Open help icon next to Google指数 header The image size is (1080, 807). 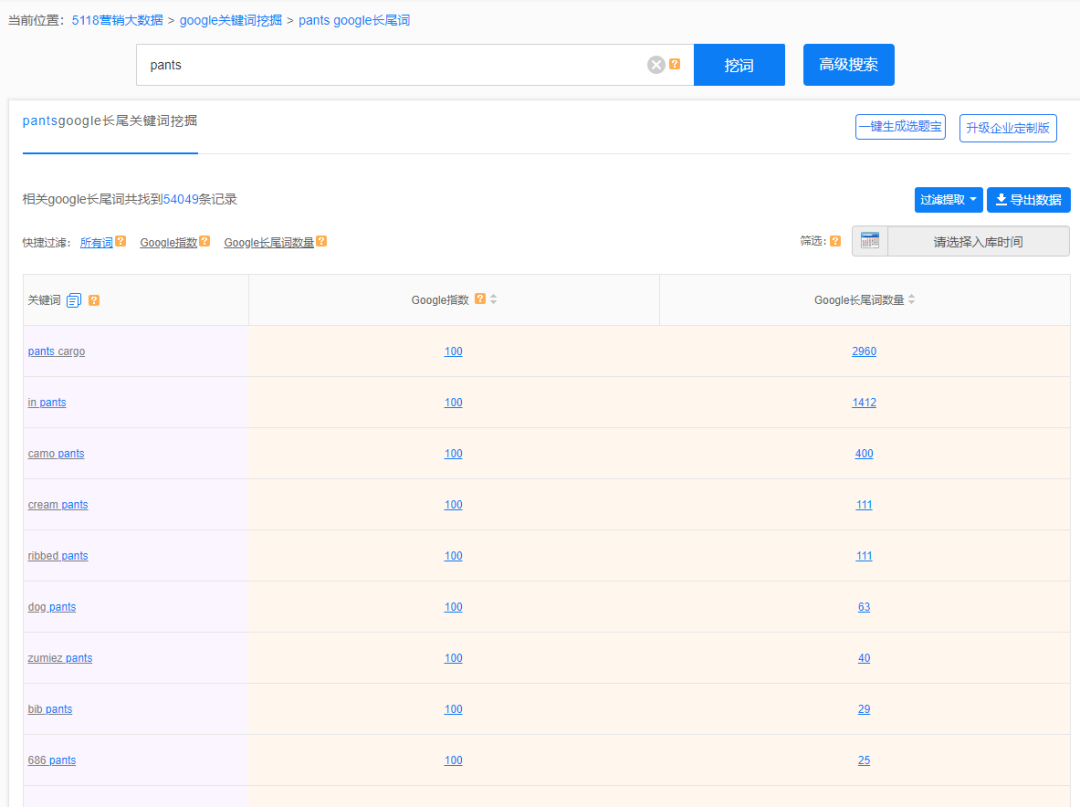pos(480,299)
